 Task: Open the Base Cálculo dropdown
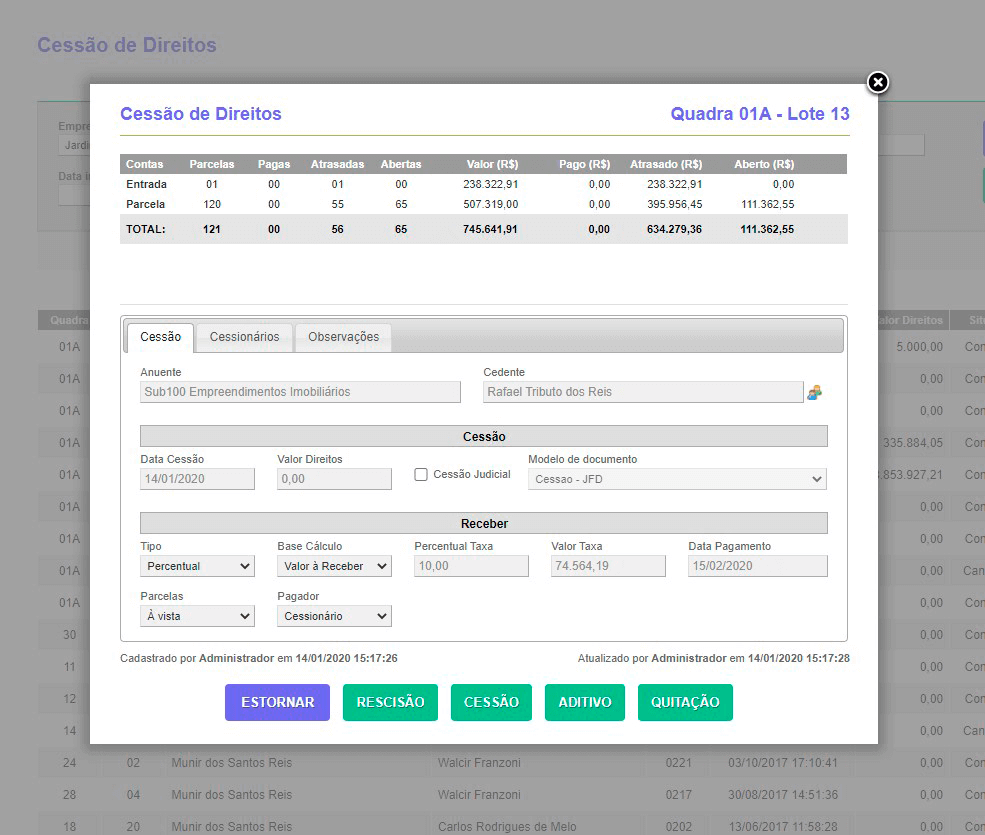334,566
